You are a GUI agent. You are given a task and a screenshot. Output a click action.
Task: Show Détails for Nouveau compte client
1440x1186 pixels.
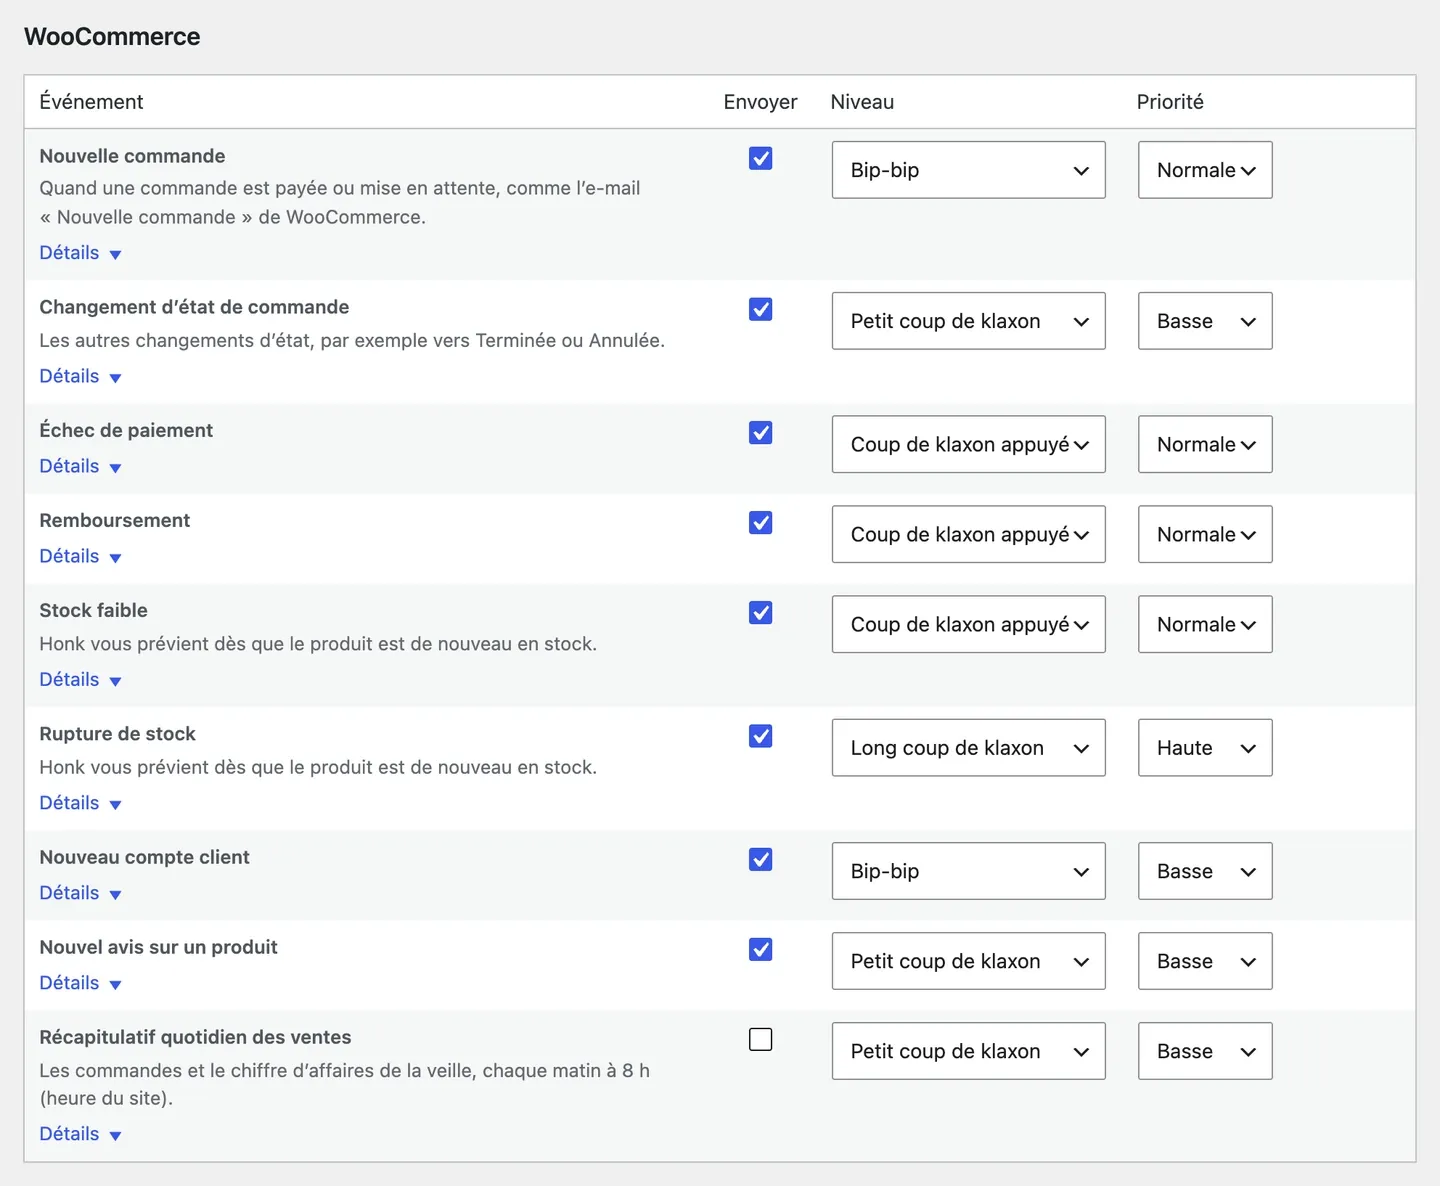pyautogui.click(x=80, y=893)
